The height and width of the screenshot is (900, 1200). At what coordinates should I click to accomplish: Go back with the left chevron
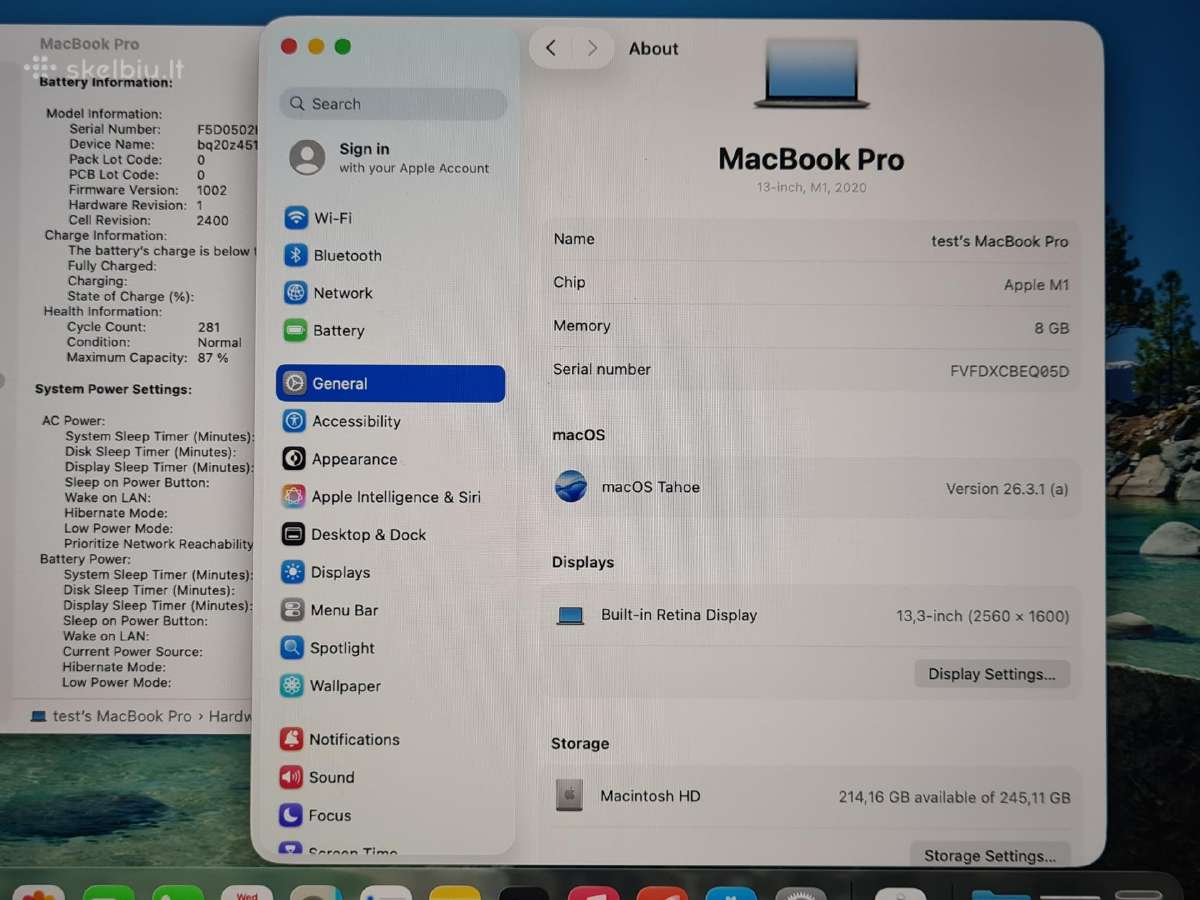click(551, 48)
